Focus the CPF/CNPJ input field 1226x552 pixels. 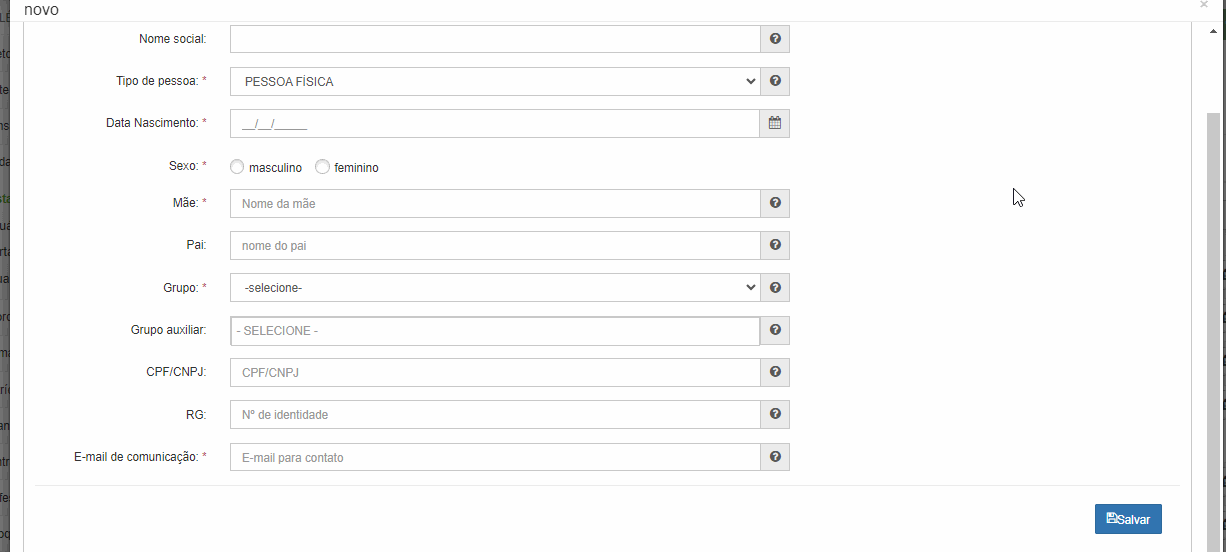(x=495, y=372)
